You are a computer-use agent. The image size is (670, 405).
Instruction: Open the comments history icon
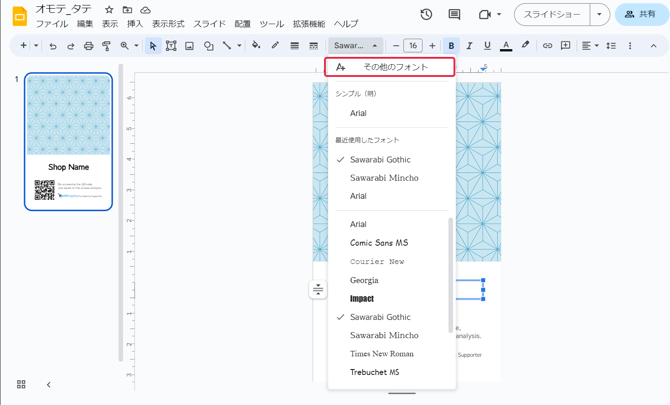(x=454, y=15)
